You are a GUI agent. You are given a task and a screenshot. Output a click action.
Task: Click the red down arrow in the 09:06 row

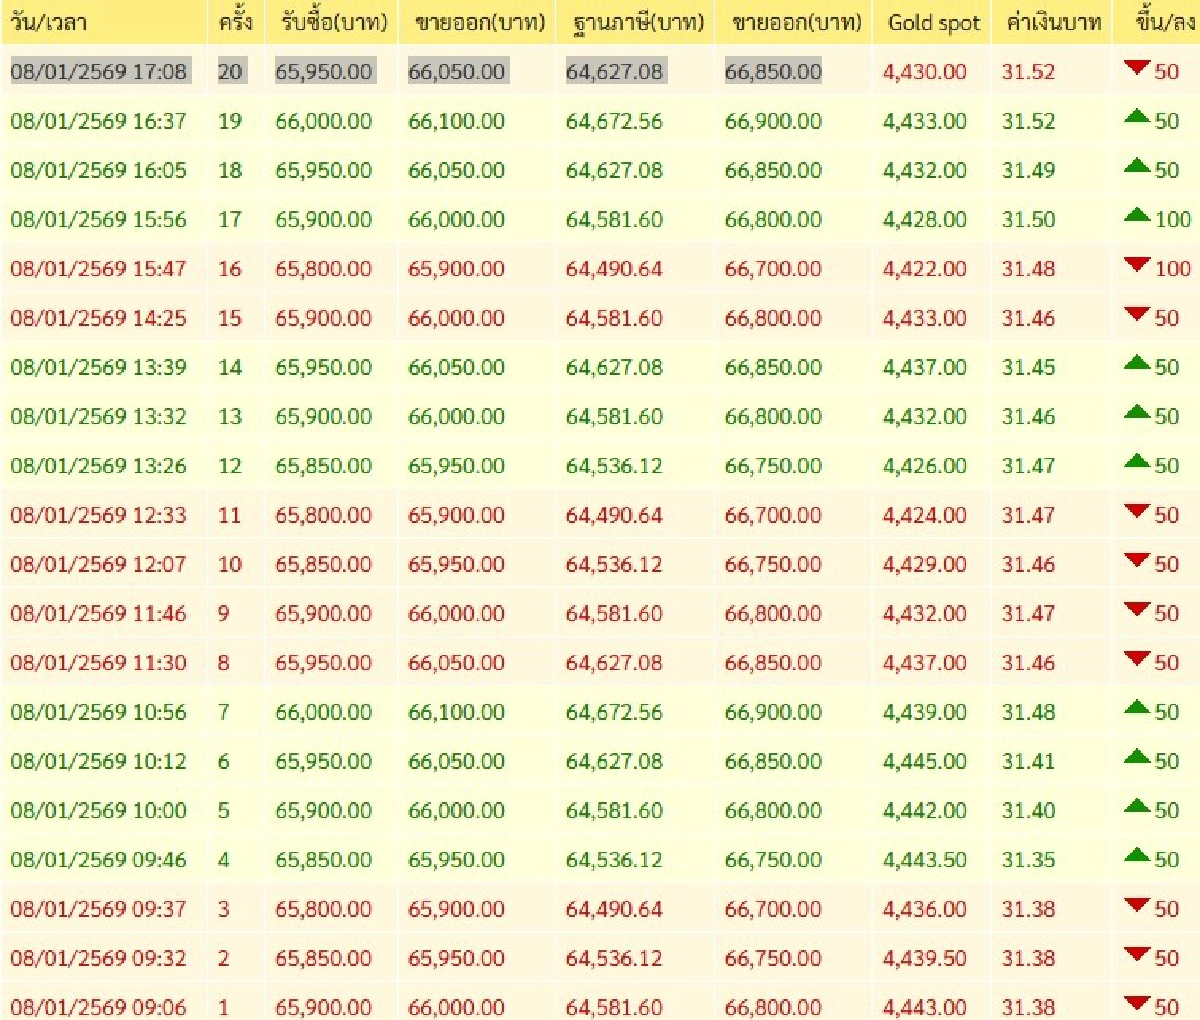coord(1136,1003)
